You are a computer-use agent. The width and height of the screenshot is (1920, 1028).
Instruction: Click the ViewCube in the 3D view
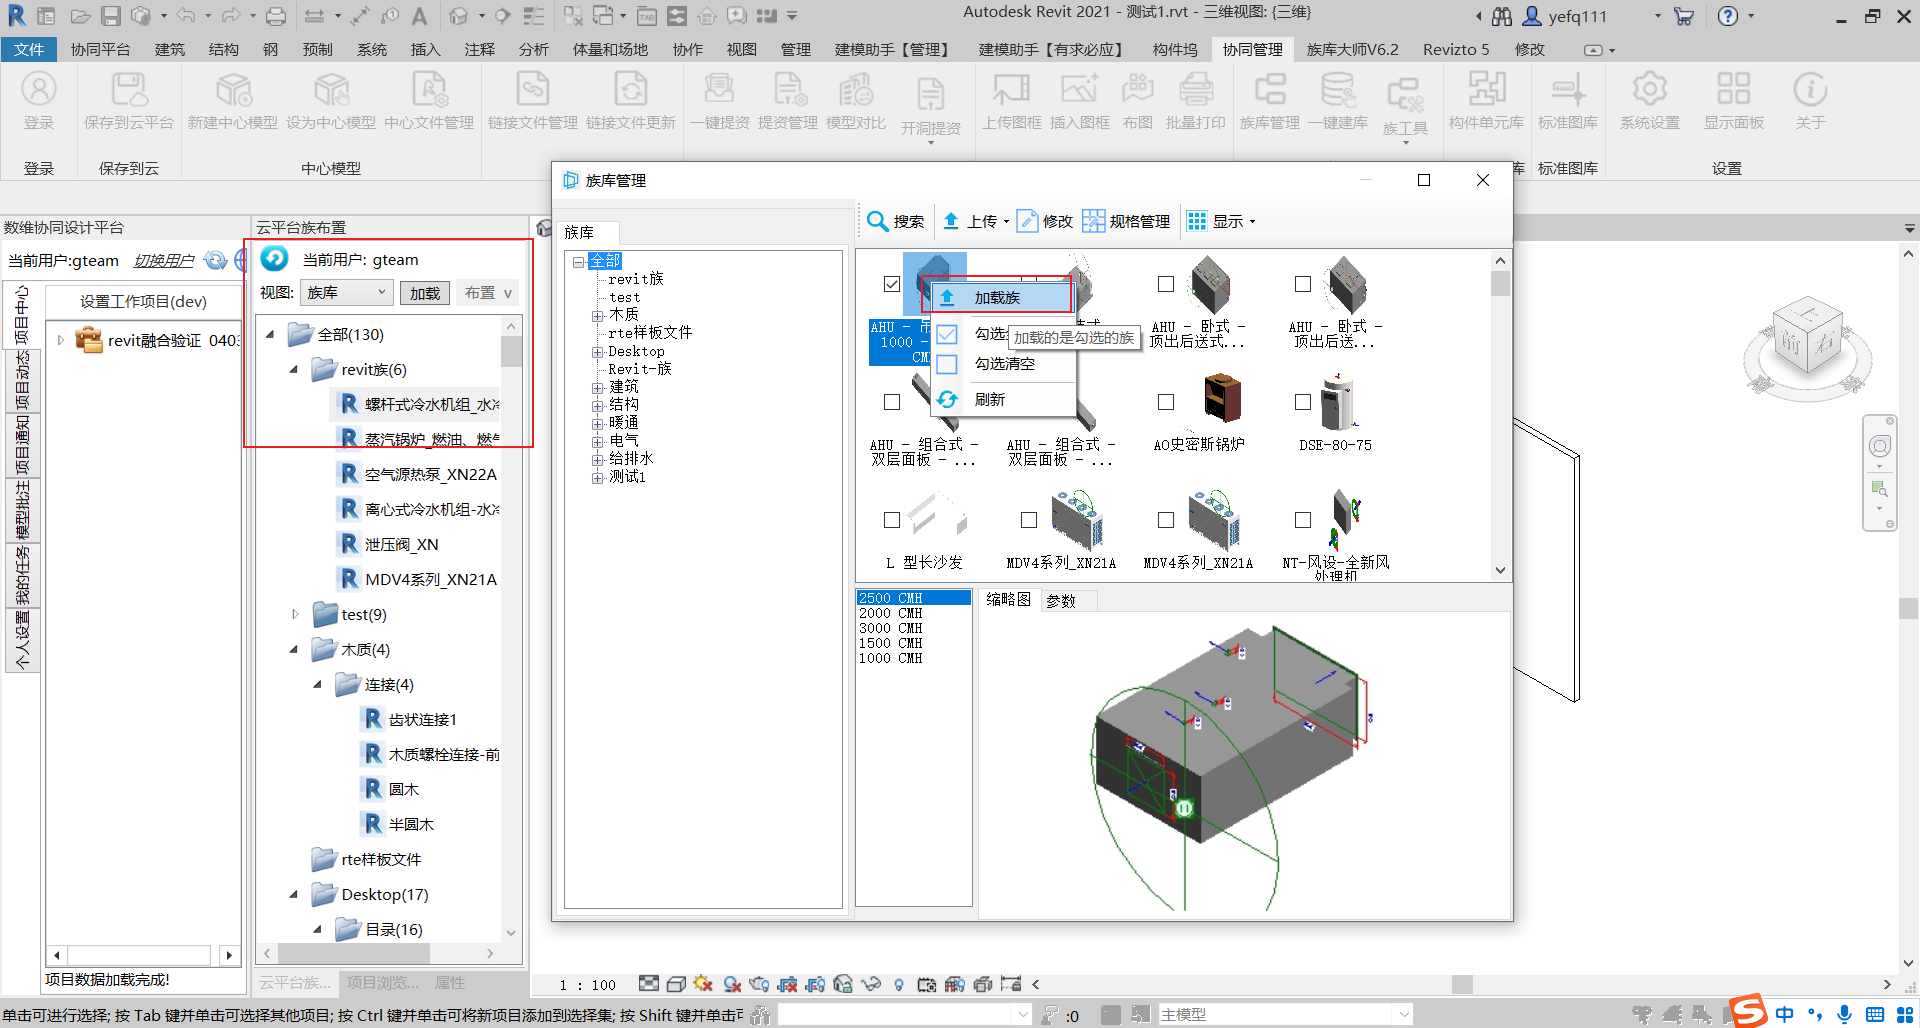click(x=1806, y=337)
